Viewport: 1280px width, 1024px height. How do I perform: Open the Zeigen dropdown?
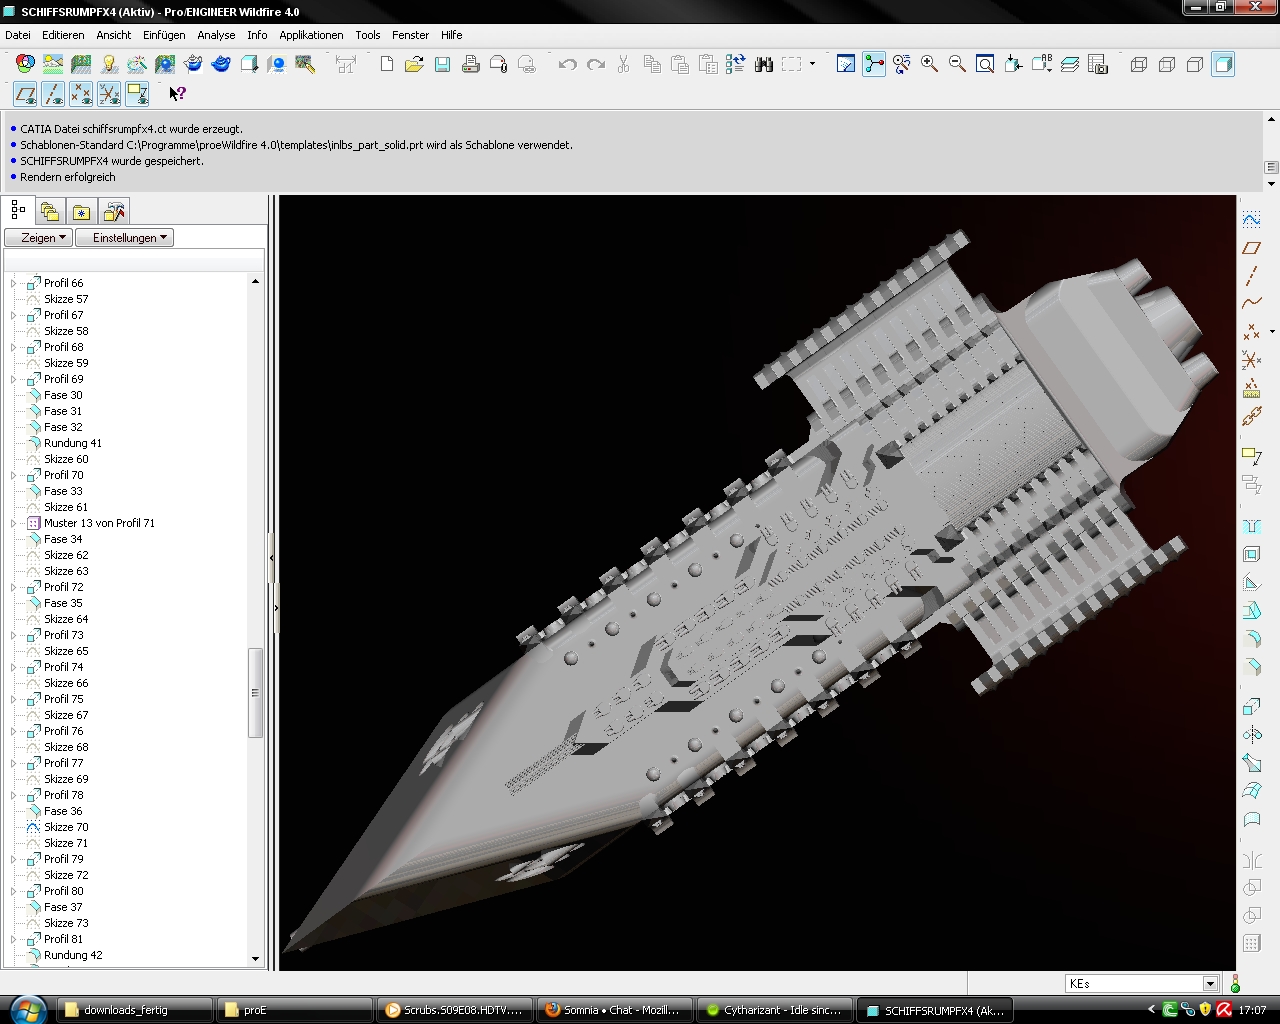coord(38,238)
